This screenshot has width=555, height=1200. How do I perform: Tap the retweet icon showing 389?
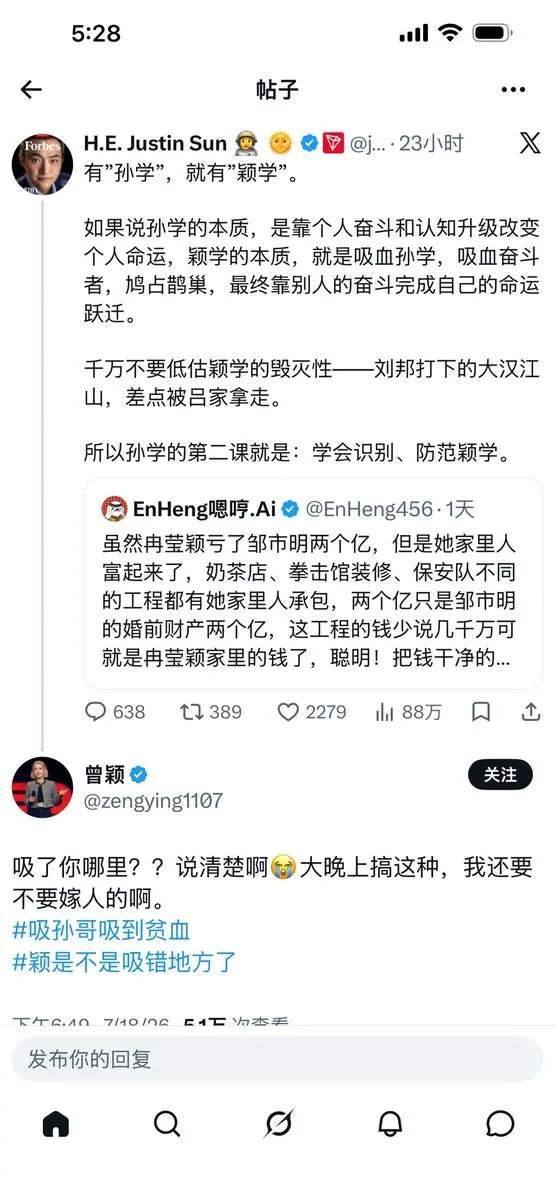(210, 712)
